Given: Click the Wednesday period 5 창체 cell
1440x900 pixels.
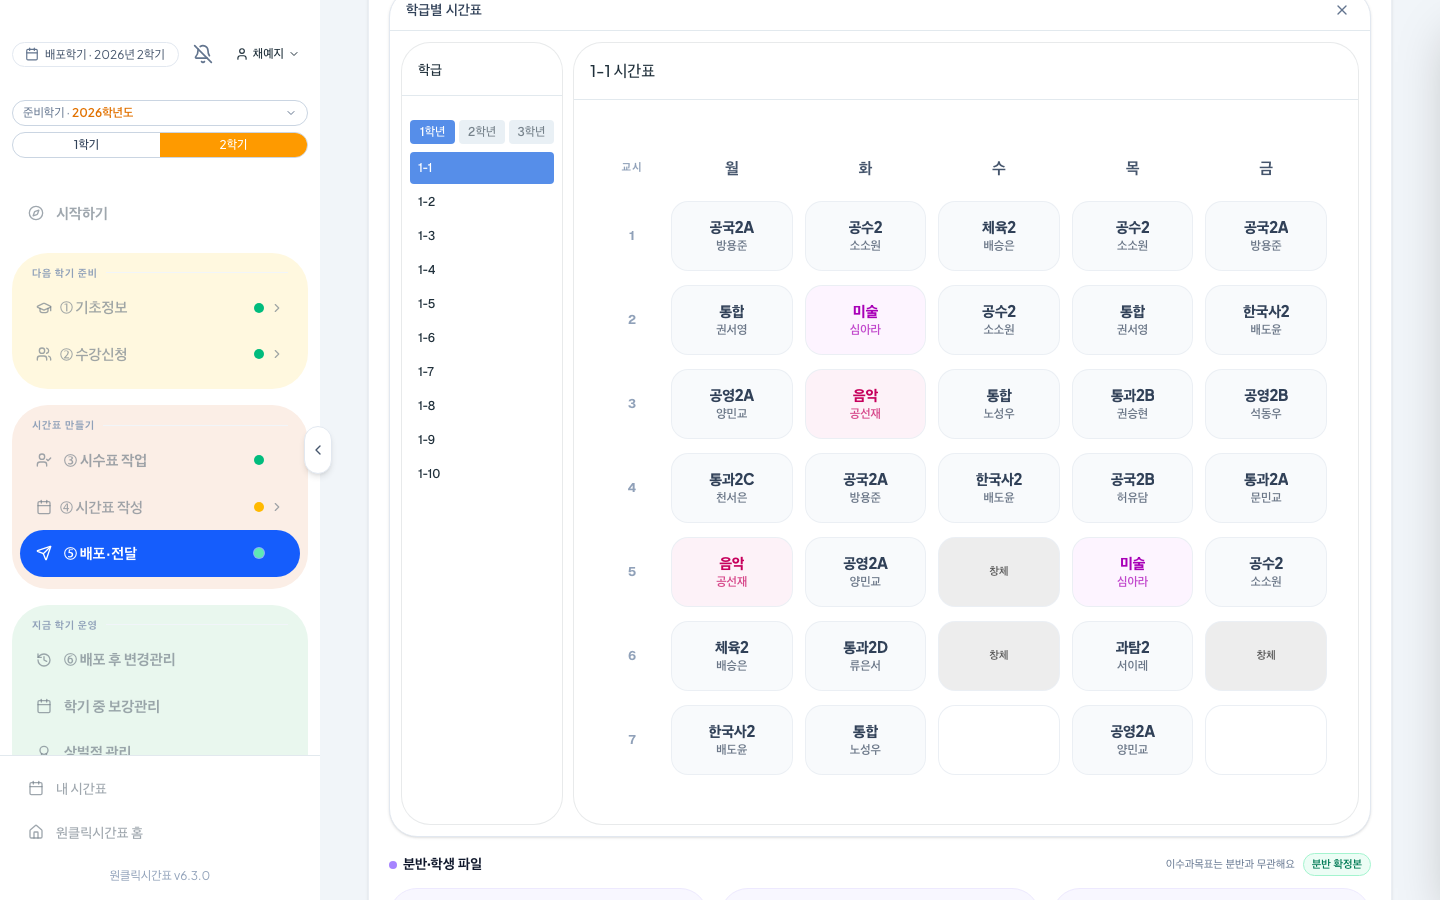Looking at the screenshot, I should (999, 572).
